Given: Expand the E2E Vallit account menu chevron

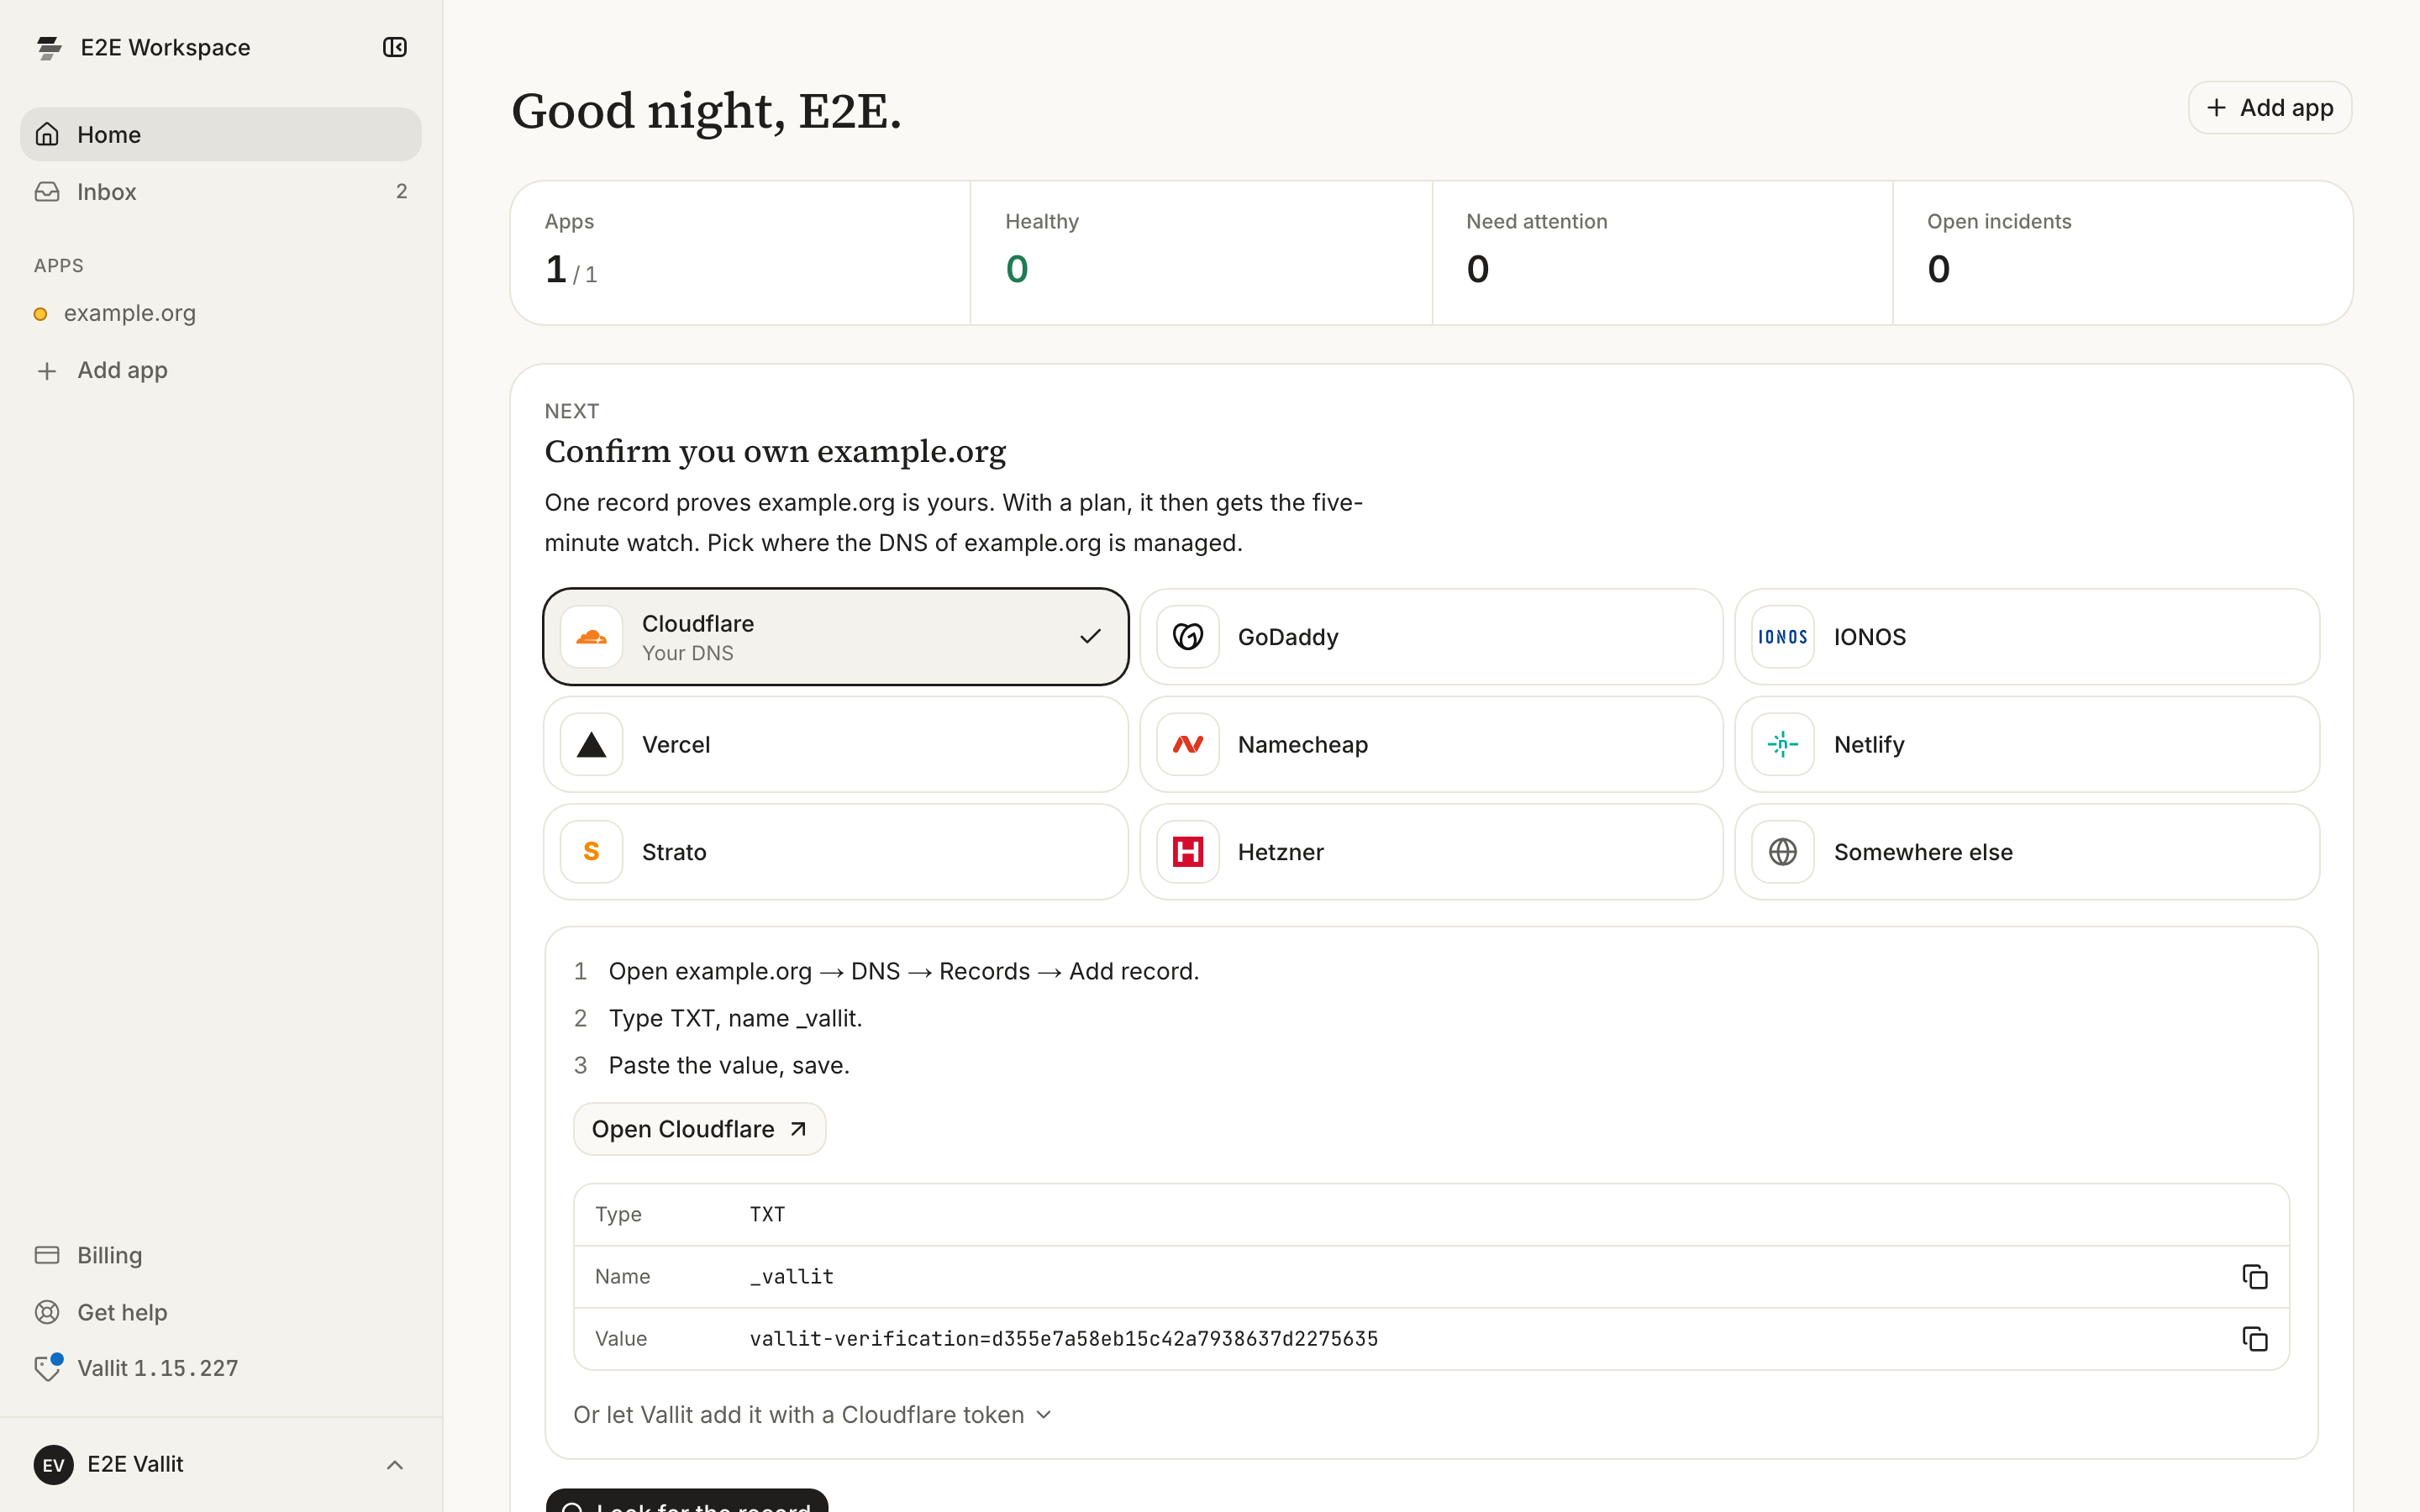Looking at the screenshot, I should pyautogui.click(x=395, y=1464).
